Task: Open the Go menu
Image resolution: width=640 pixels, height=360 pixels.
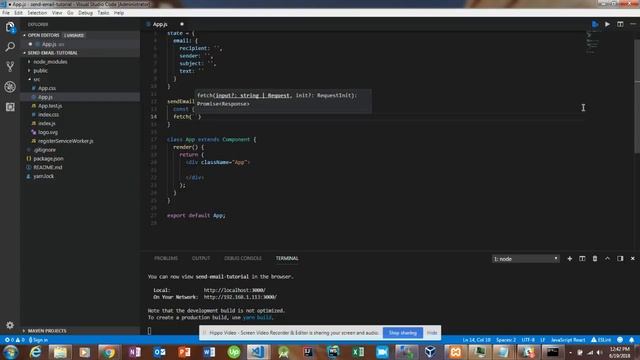Action: tap(70, 13)
